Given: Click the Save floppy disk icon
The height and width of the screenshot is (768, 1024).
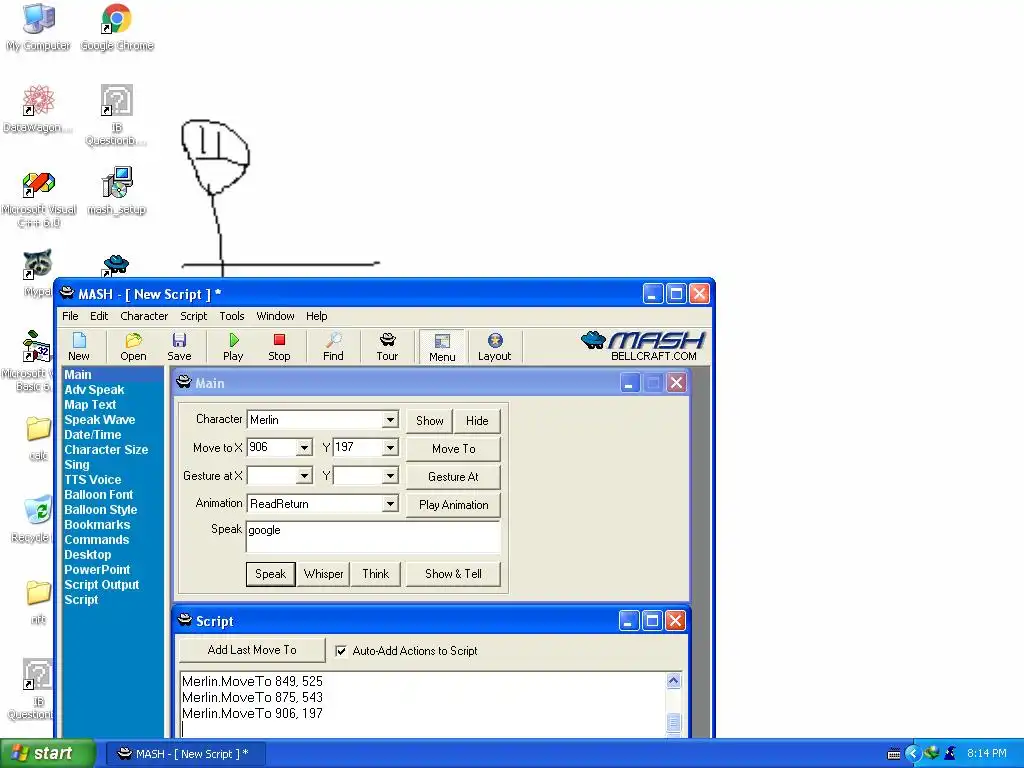Looking at the screenshot, I should pos(179,346).
